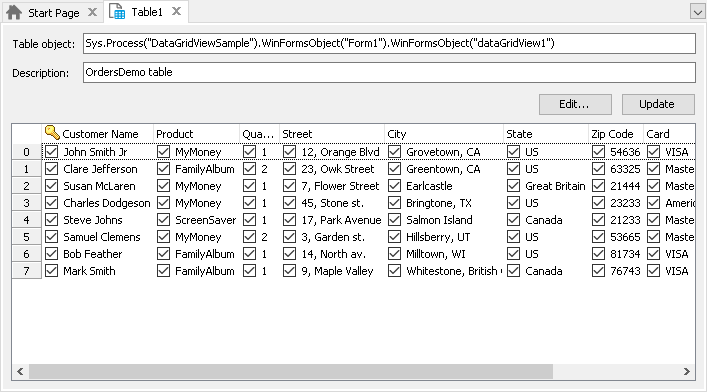The image size is (707, 392).
Task: Click the Whitestone, British city cell
Action: pyautogui.click(x=454, y=271)
